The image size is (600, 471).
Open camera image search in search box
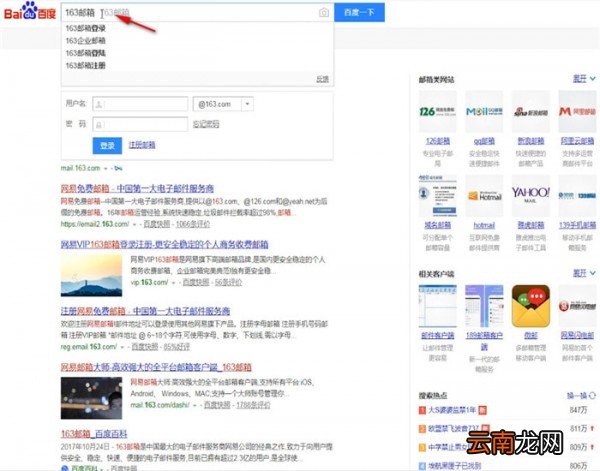[324, 13]
